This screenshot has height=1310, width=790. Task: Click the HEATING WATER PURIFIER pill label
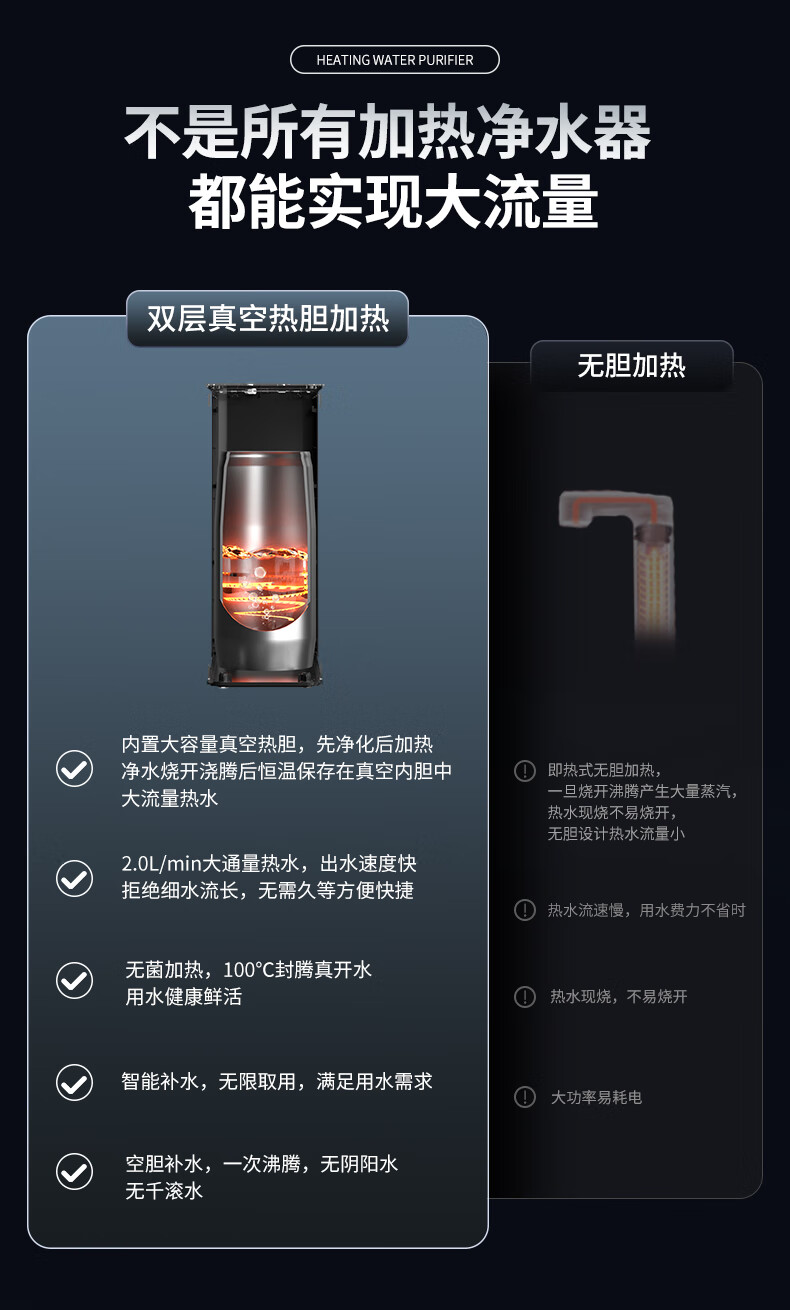(x=395, y=60)
